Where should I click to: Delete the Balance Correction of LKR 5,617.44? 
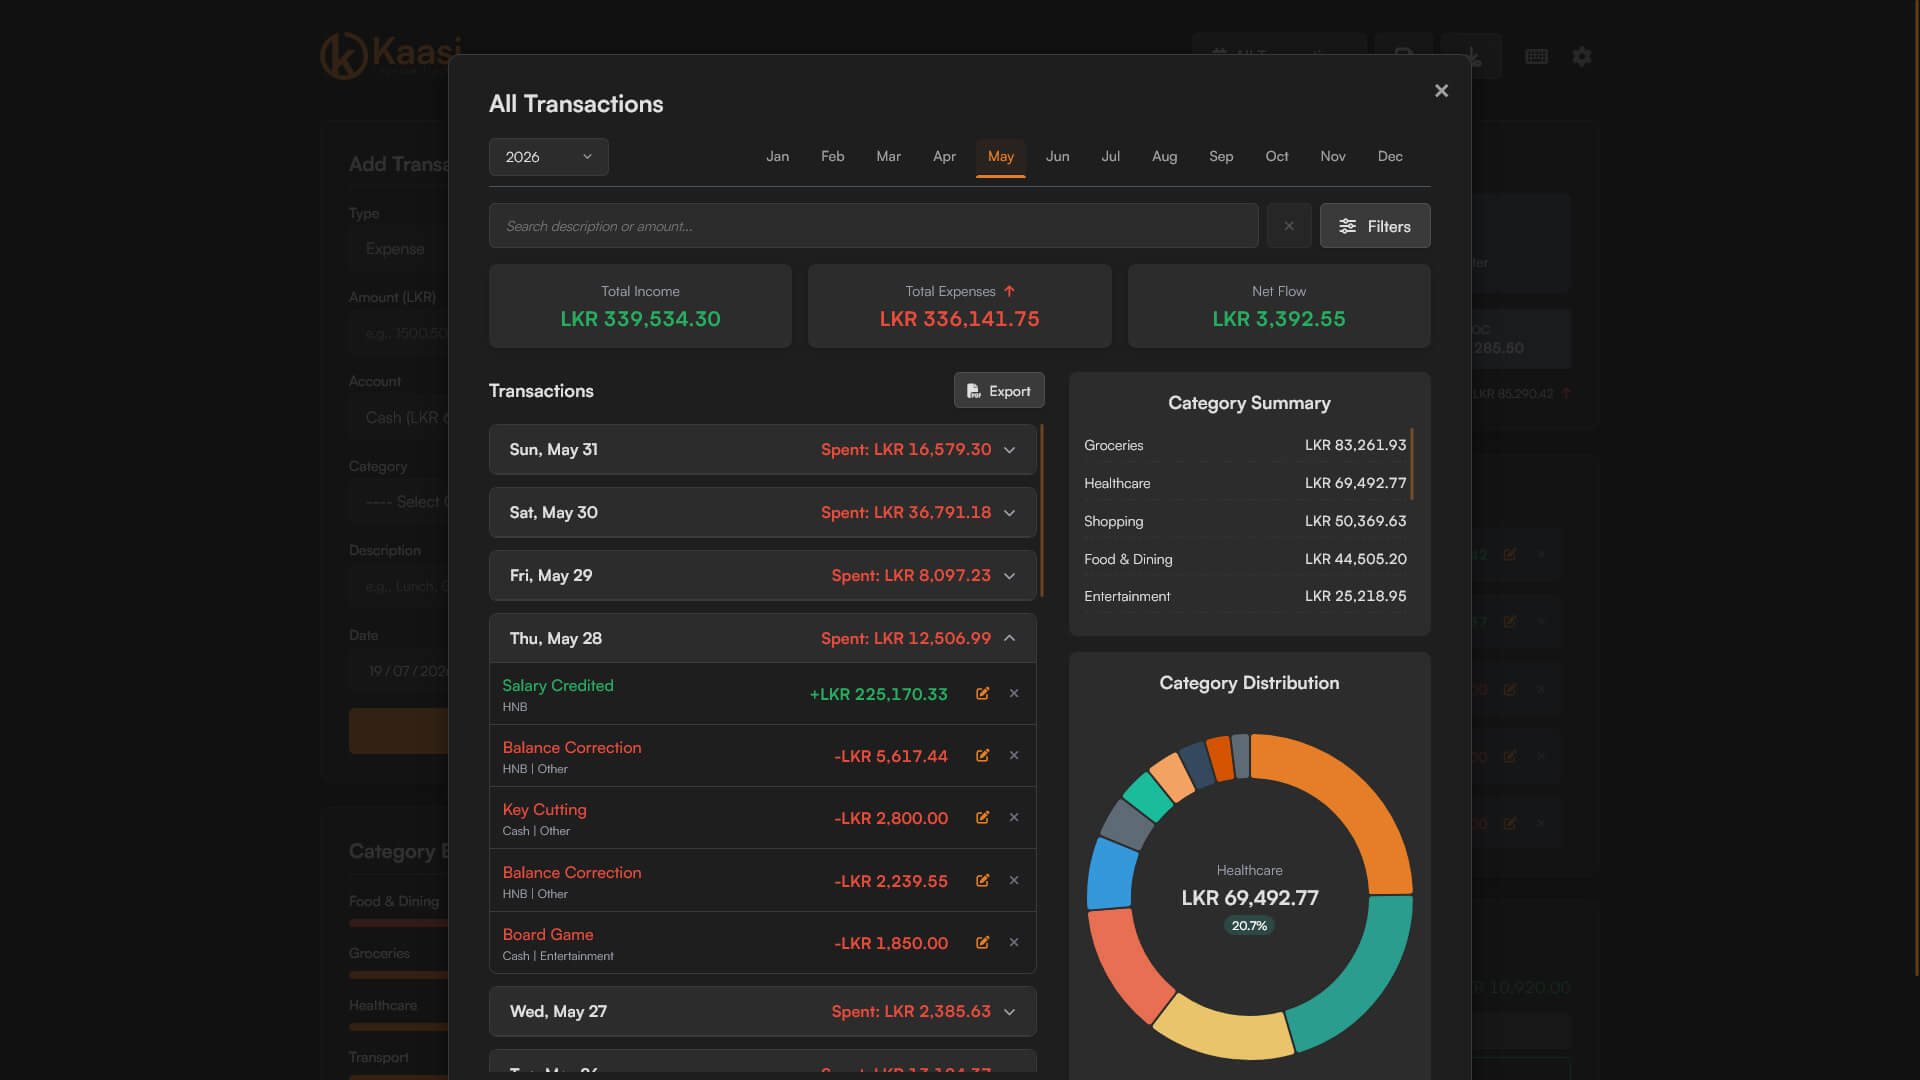click(1013, 756)
